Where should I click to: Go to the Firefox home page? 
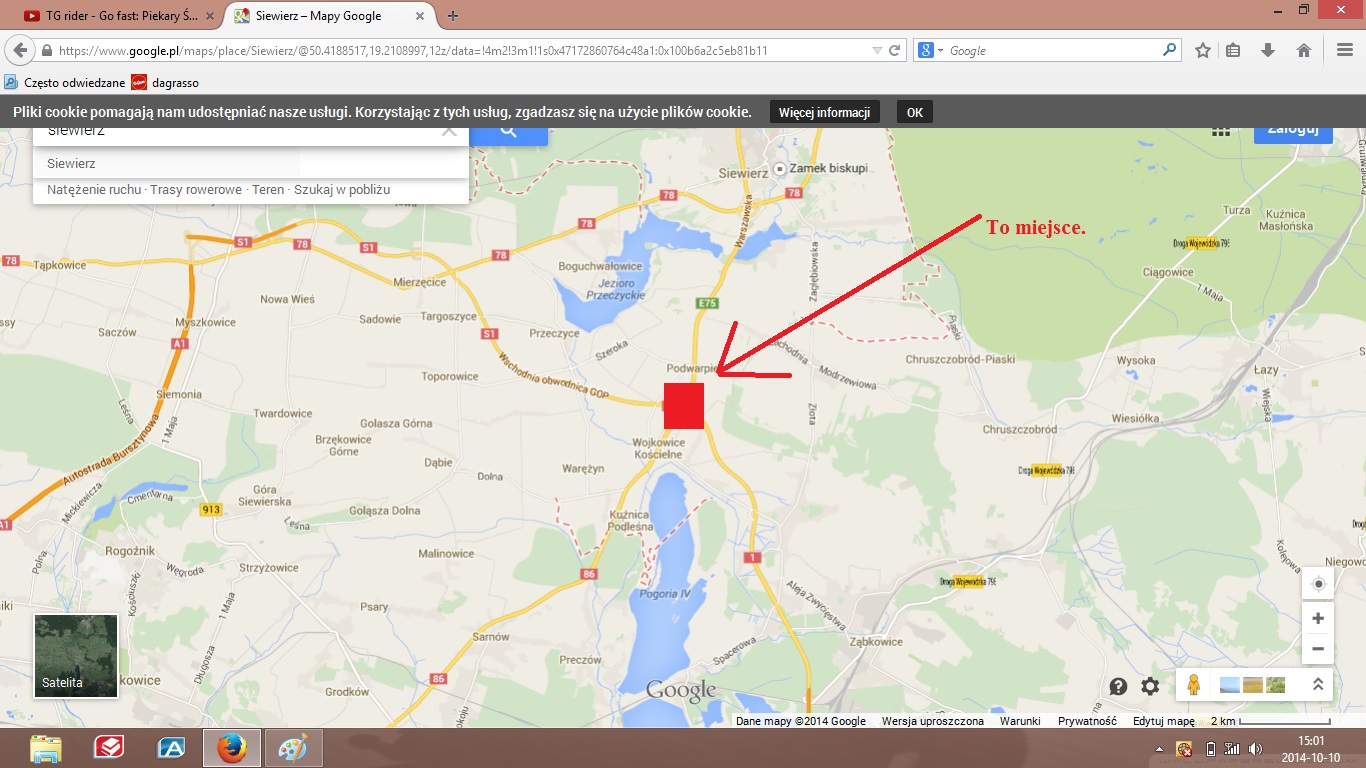(x=1304, y=50)
